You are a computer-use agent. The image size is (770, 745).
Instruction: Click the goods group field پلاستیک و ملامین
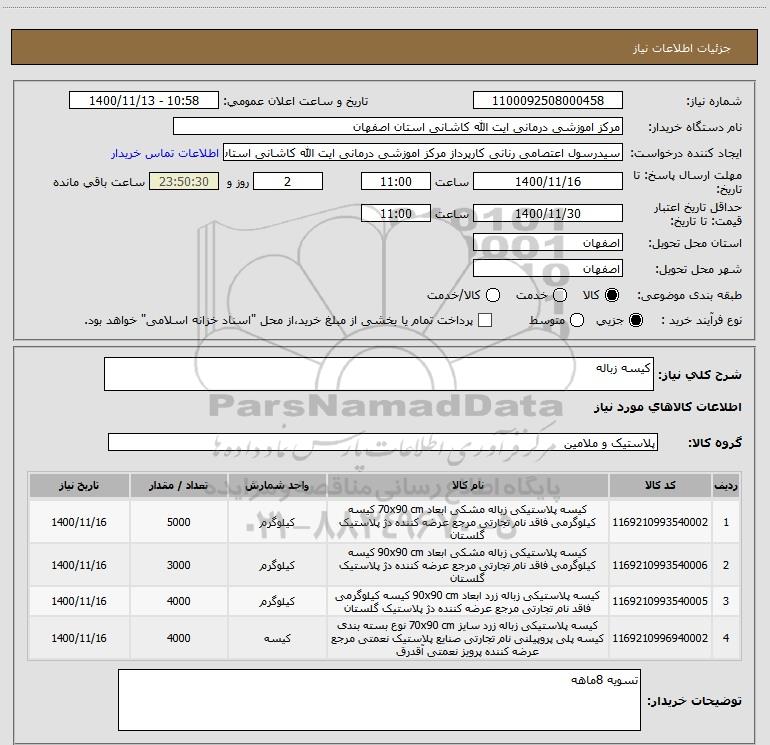coord(383,442)
